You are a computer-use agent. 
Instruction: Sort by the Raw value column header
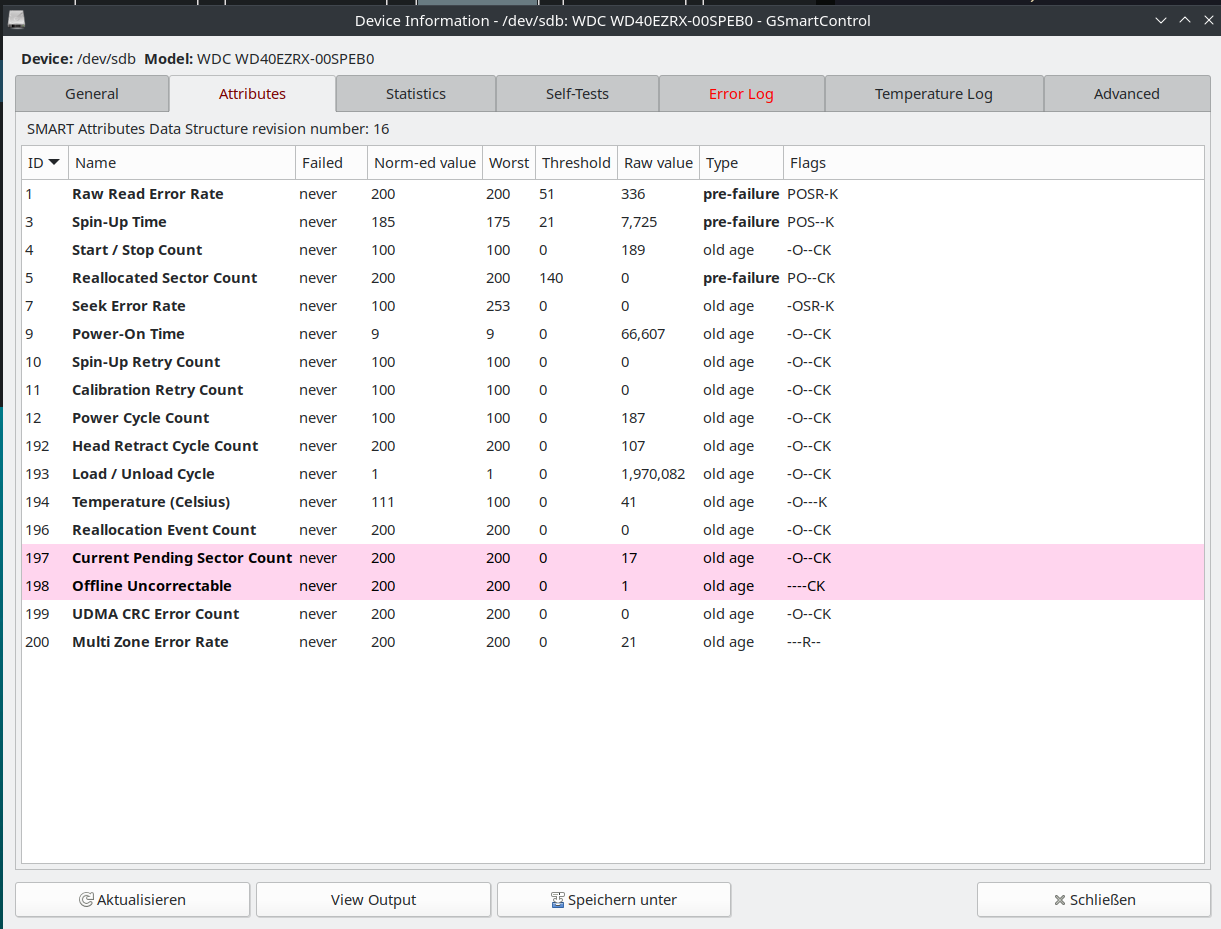658,163
